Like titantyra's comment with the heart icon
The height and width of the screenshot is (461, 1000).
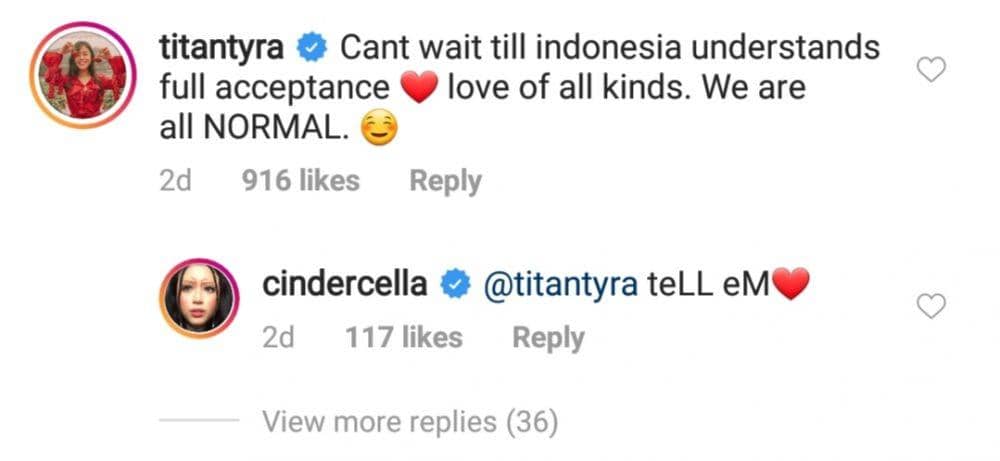click(931, 70)
